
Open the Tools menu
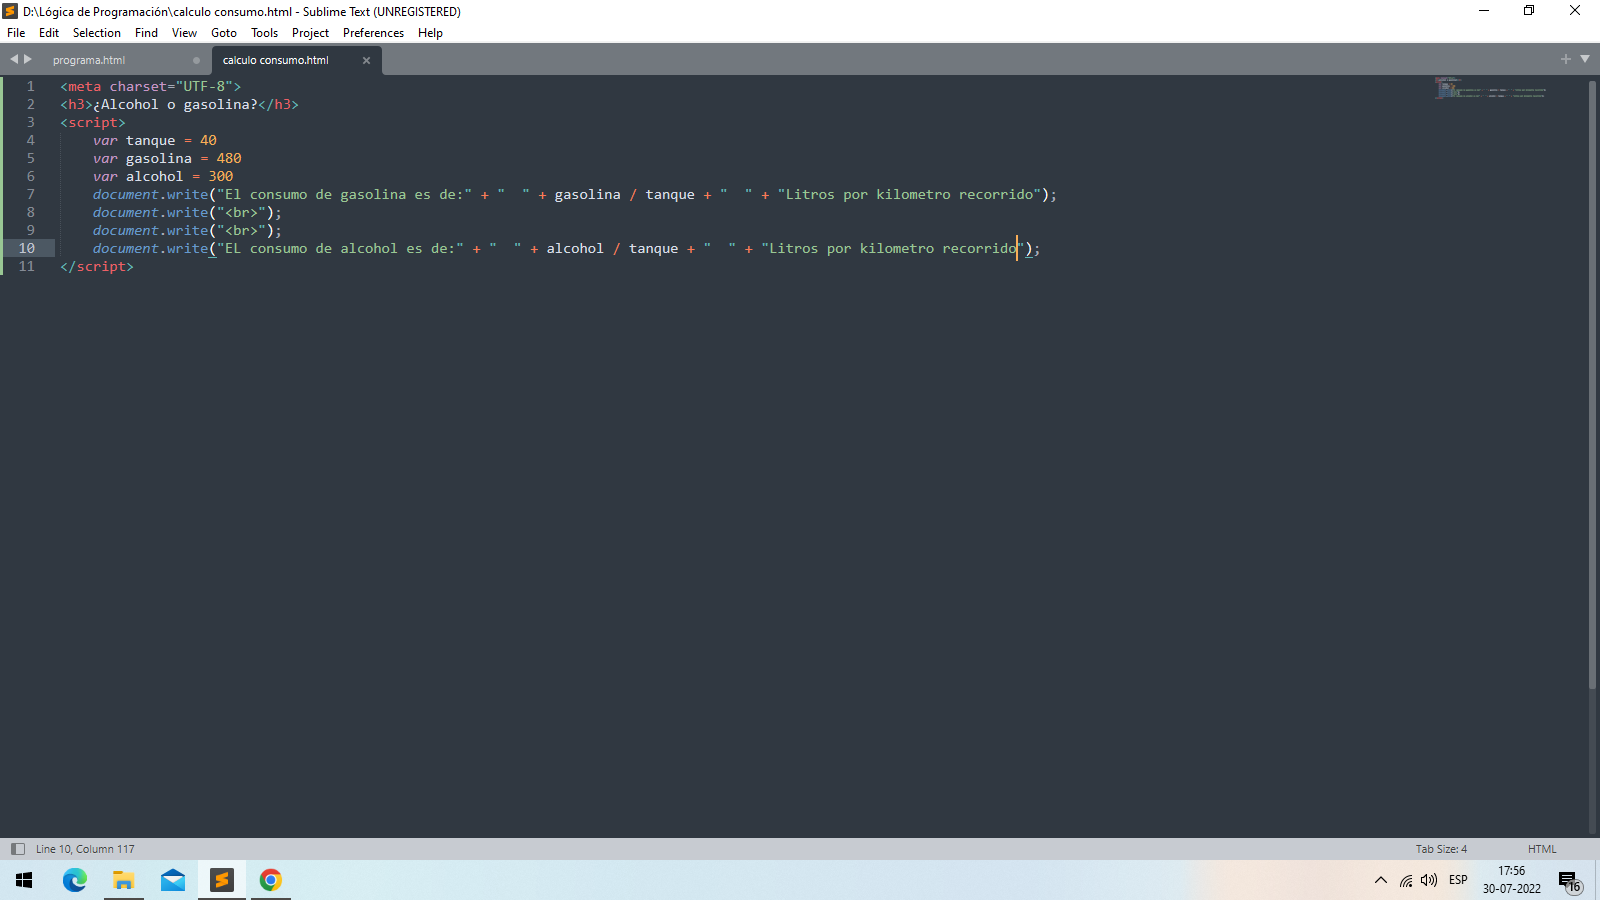tap(264, 33)
